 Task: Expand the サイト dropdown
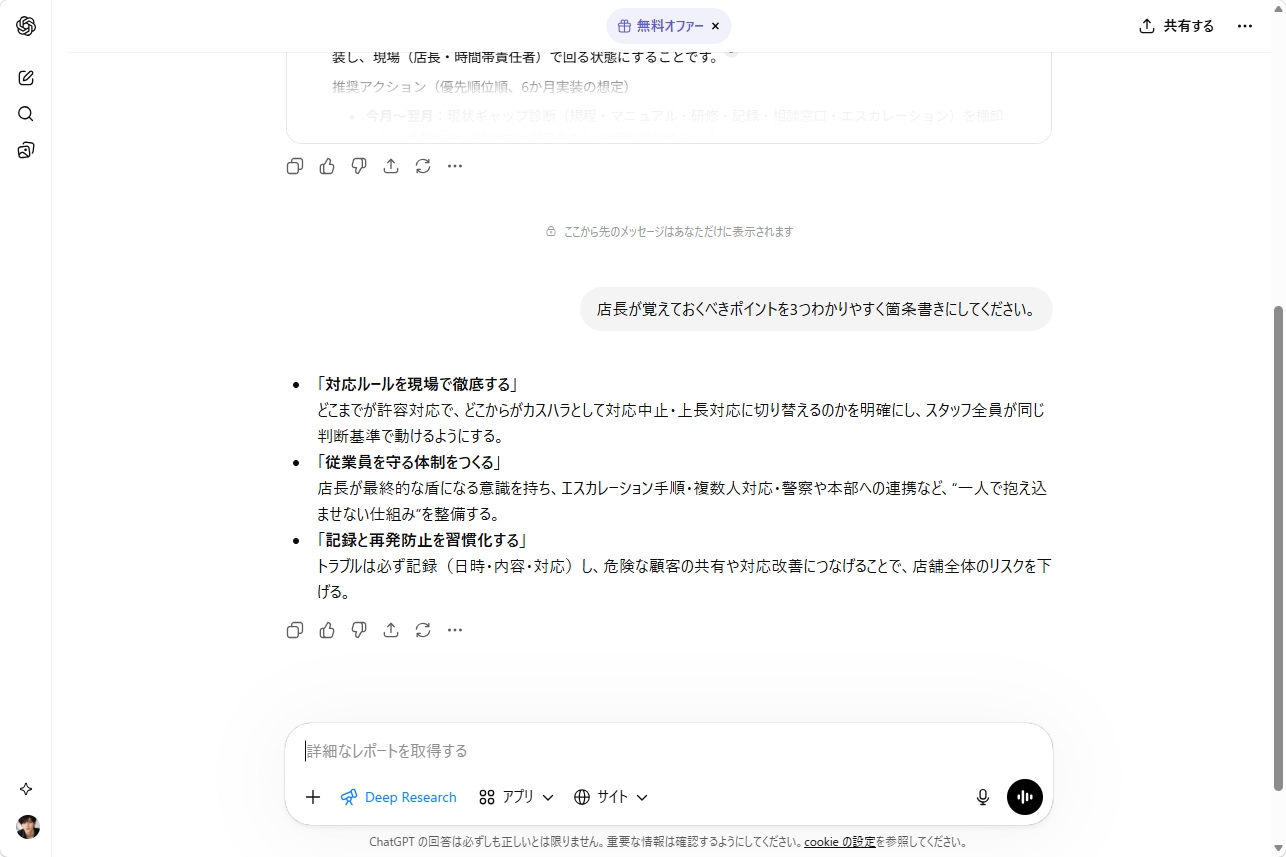(611, 797)
